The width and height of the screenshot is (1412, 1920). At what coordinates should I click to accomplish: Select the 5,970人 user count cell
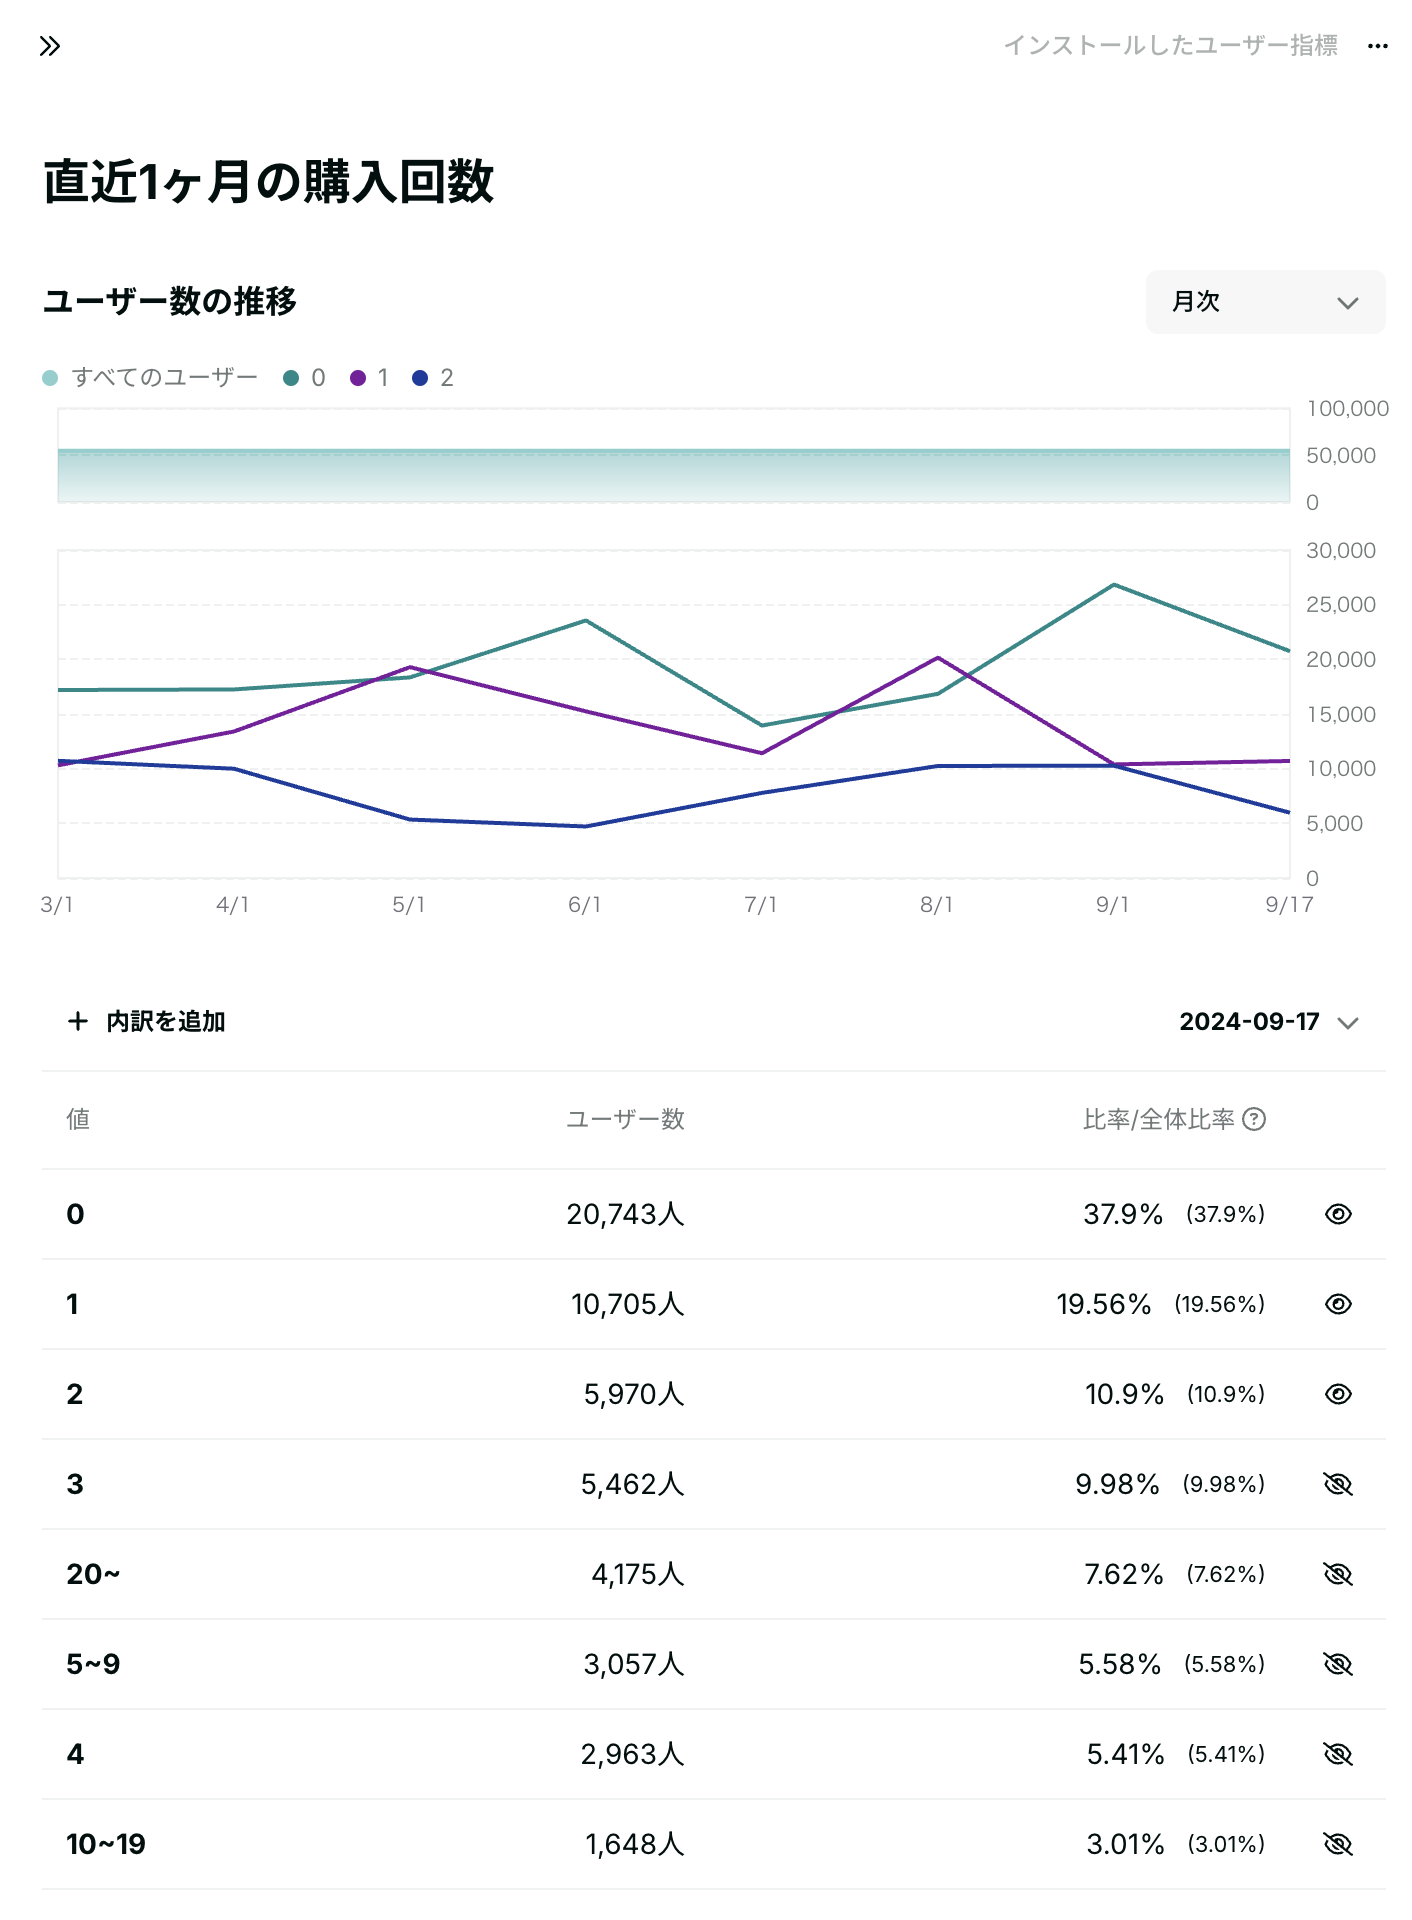tap(634, 1394)
